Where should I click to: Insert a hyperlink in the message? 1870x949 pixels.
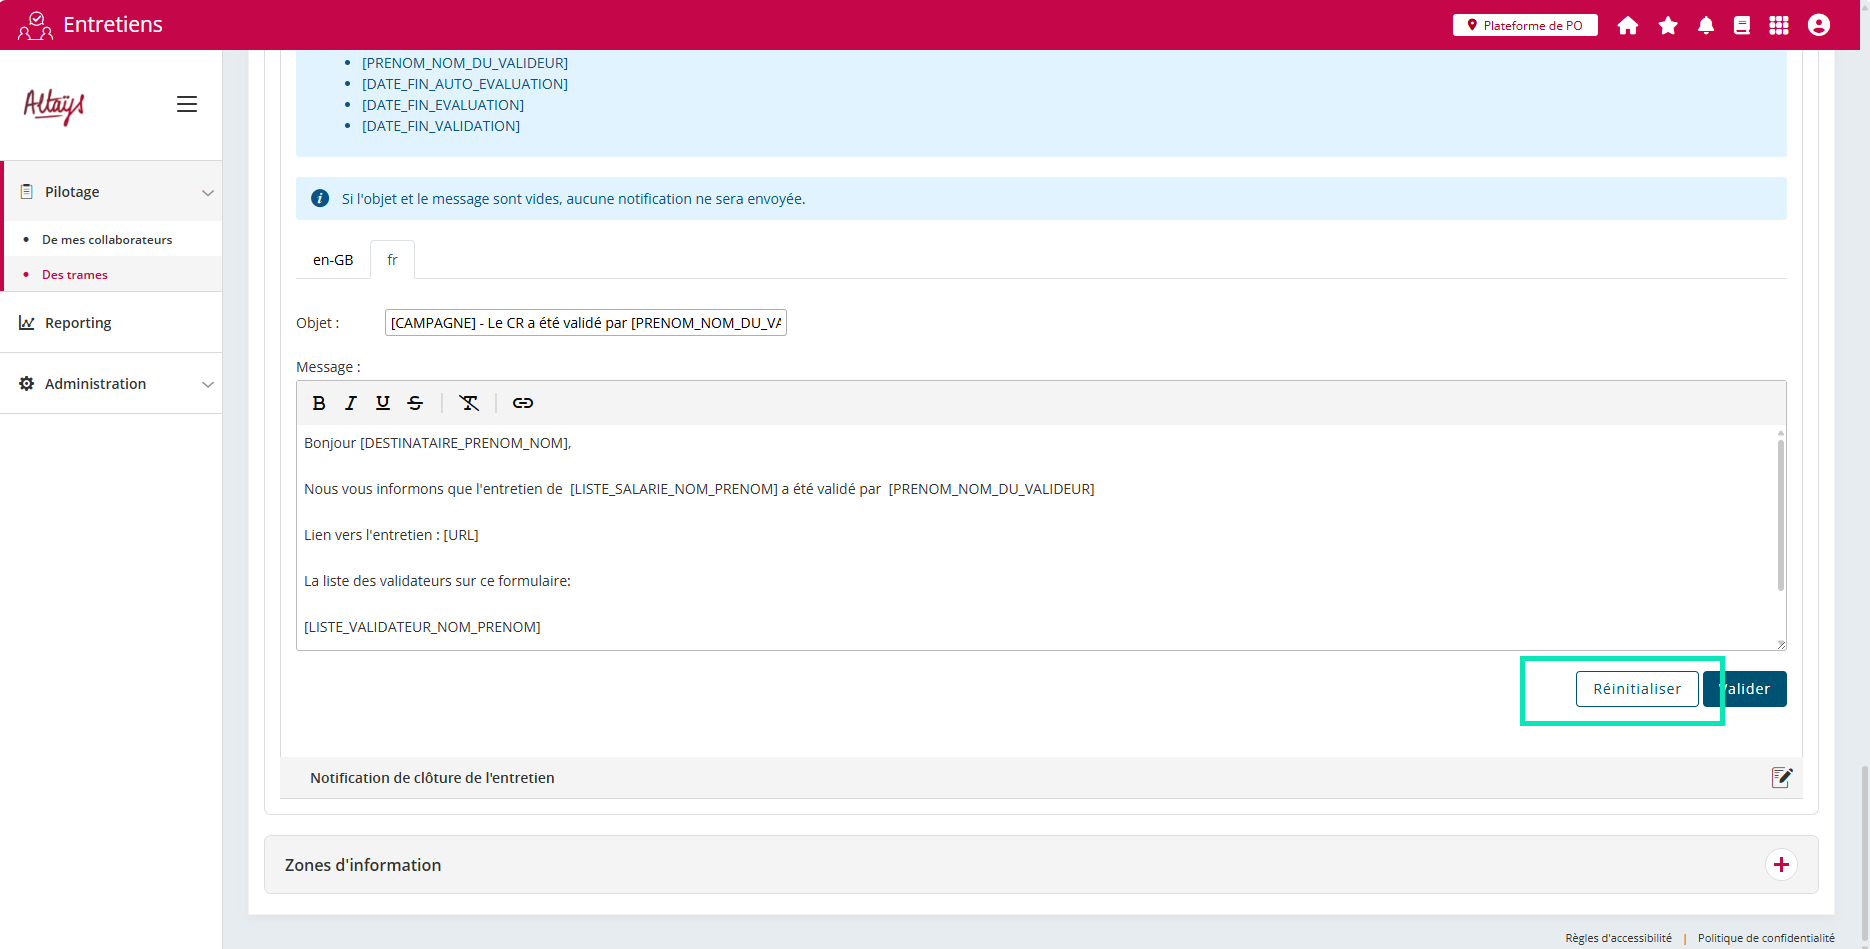(x=523, y=403)
